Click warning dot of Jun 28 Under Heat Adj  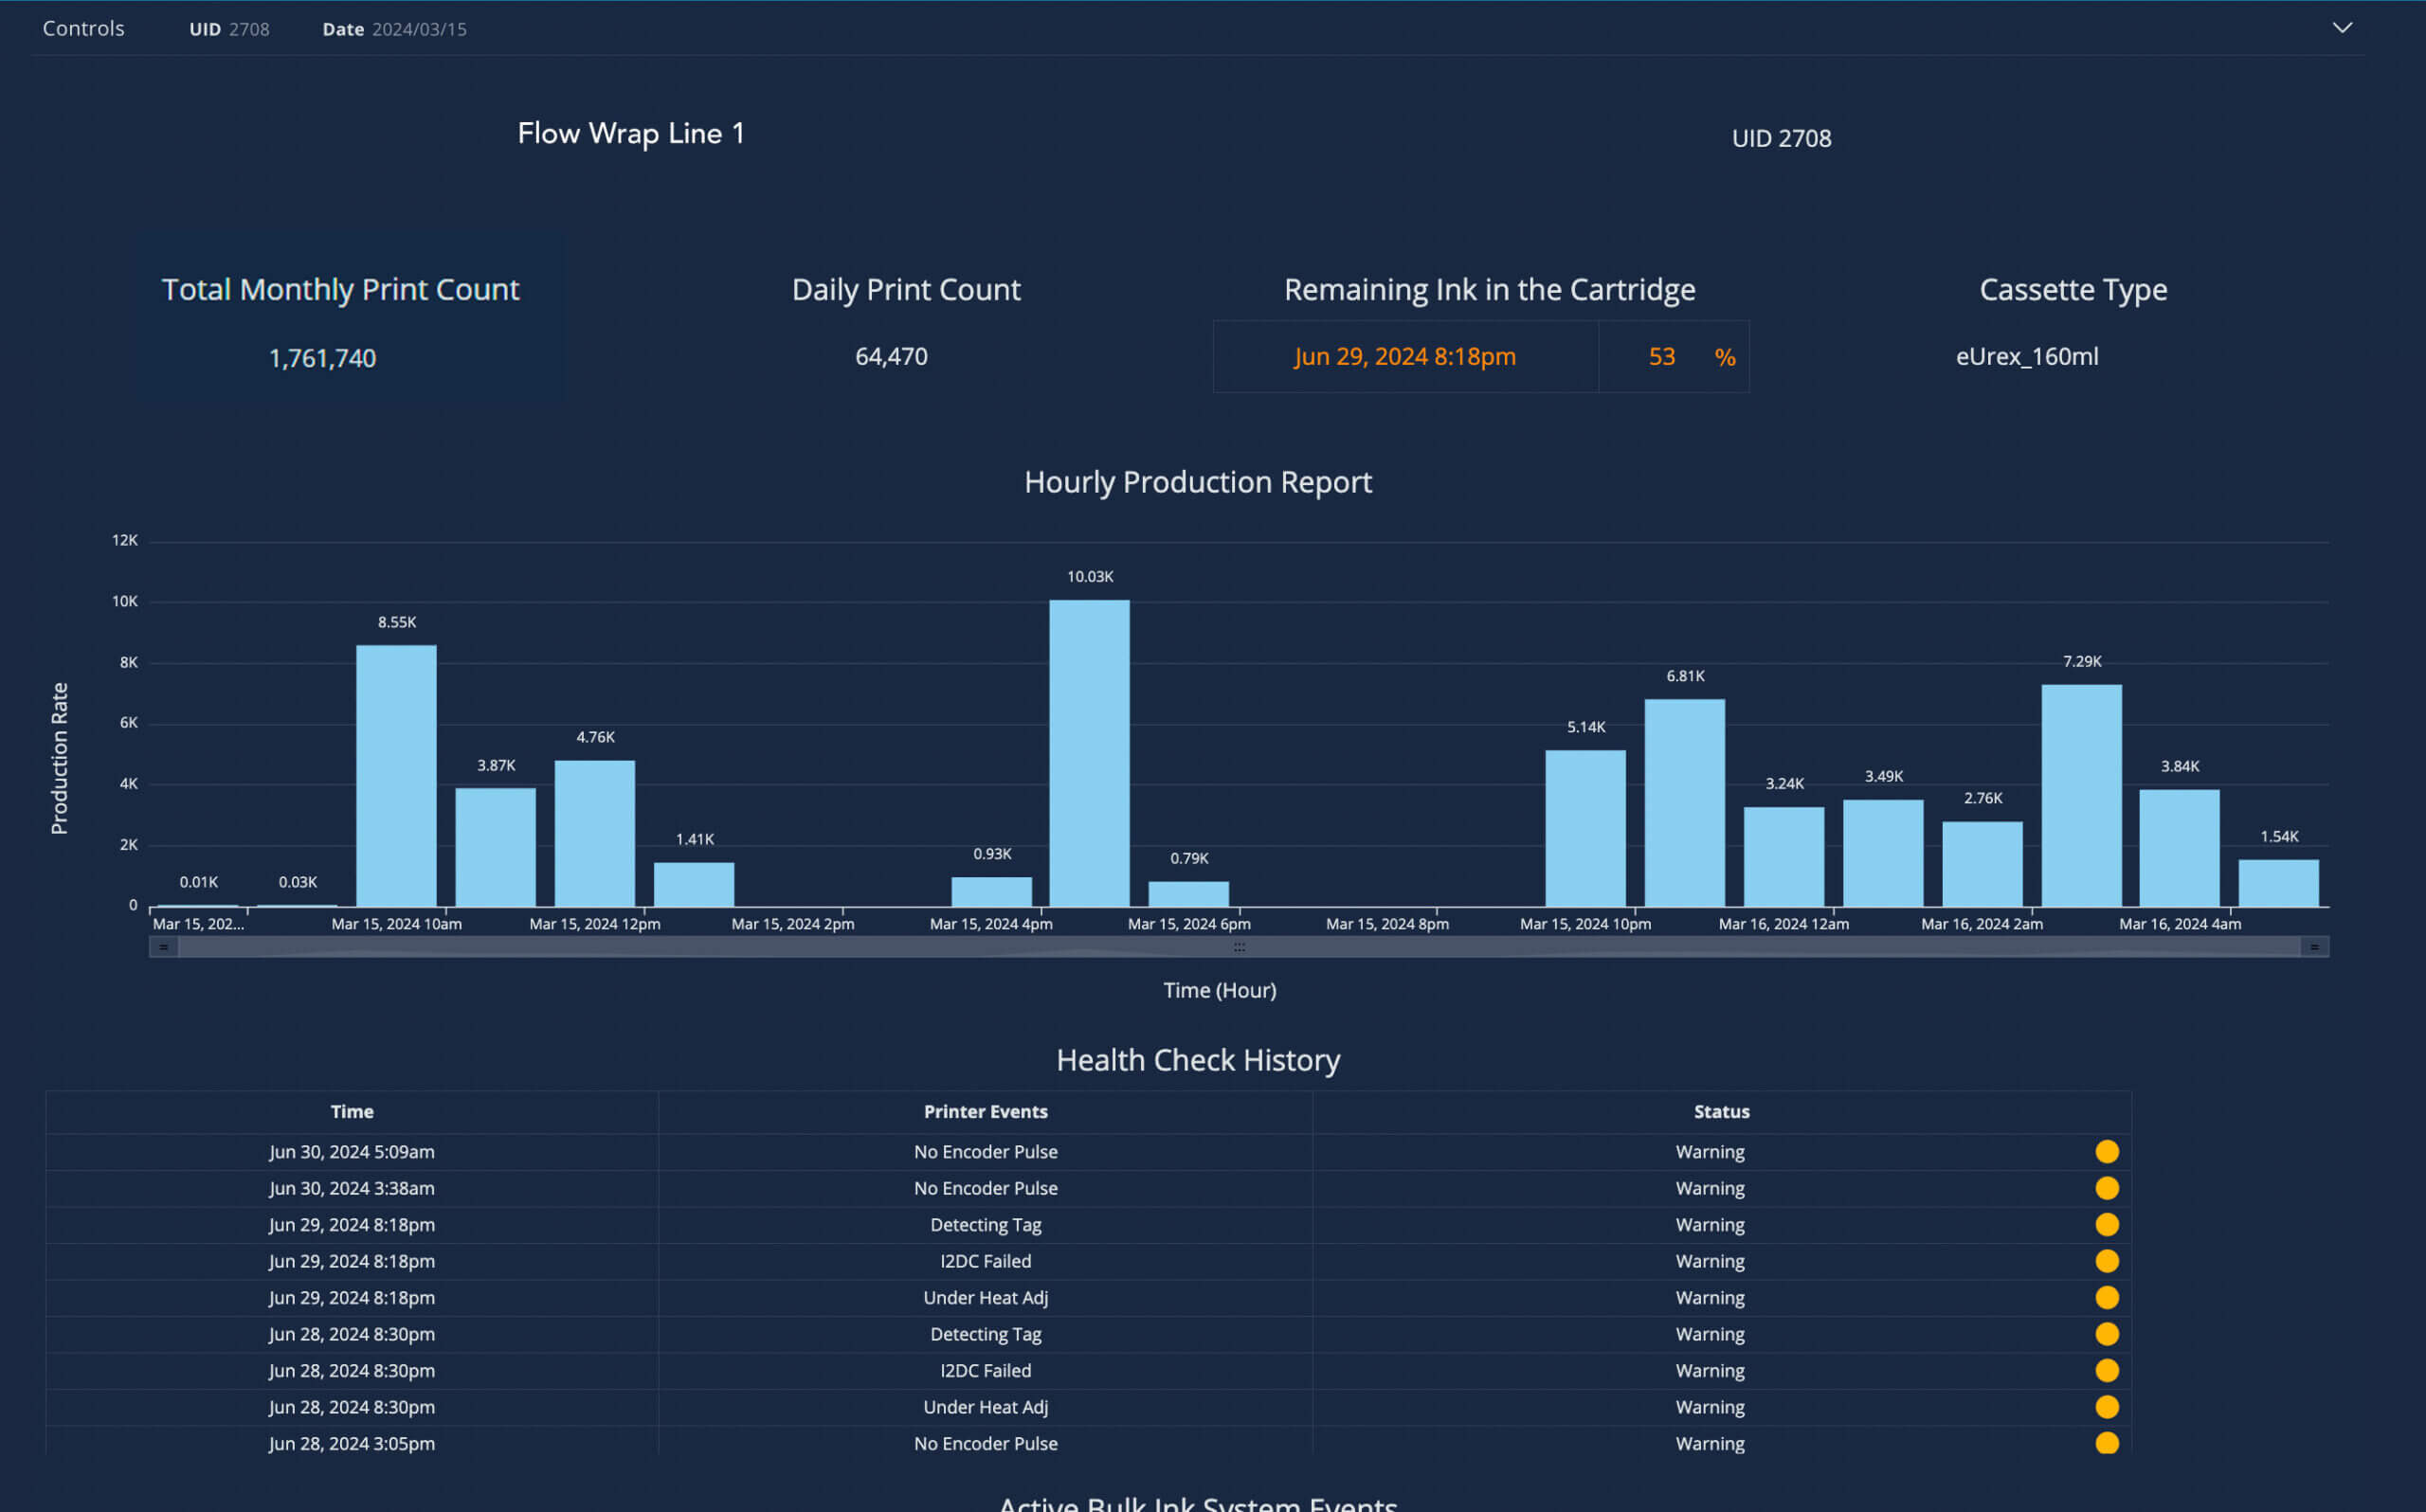tap(2106, 1407)
